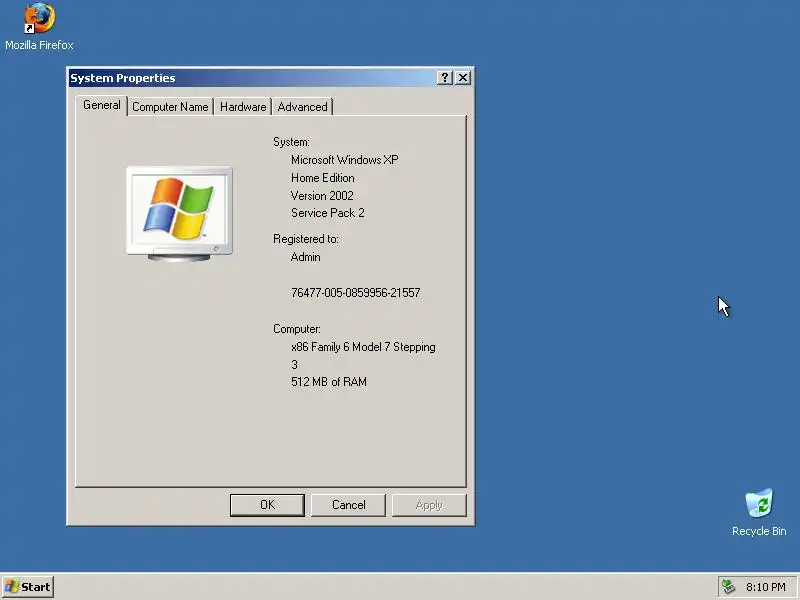800x600 pixels.
Task: Click the product ID 76477-005-0859956-21557
Action: click(356, 293)
